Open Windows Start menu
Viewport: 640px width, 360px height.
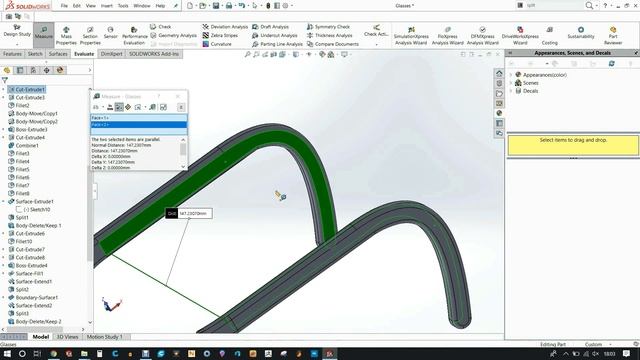[7, 353]
